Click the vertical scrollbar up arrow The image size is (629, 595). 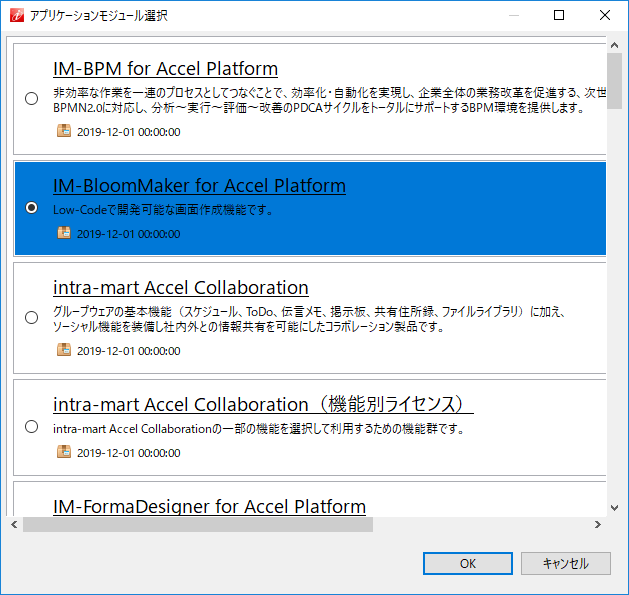(x=614, y=45)
